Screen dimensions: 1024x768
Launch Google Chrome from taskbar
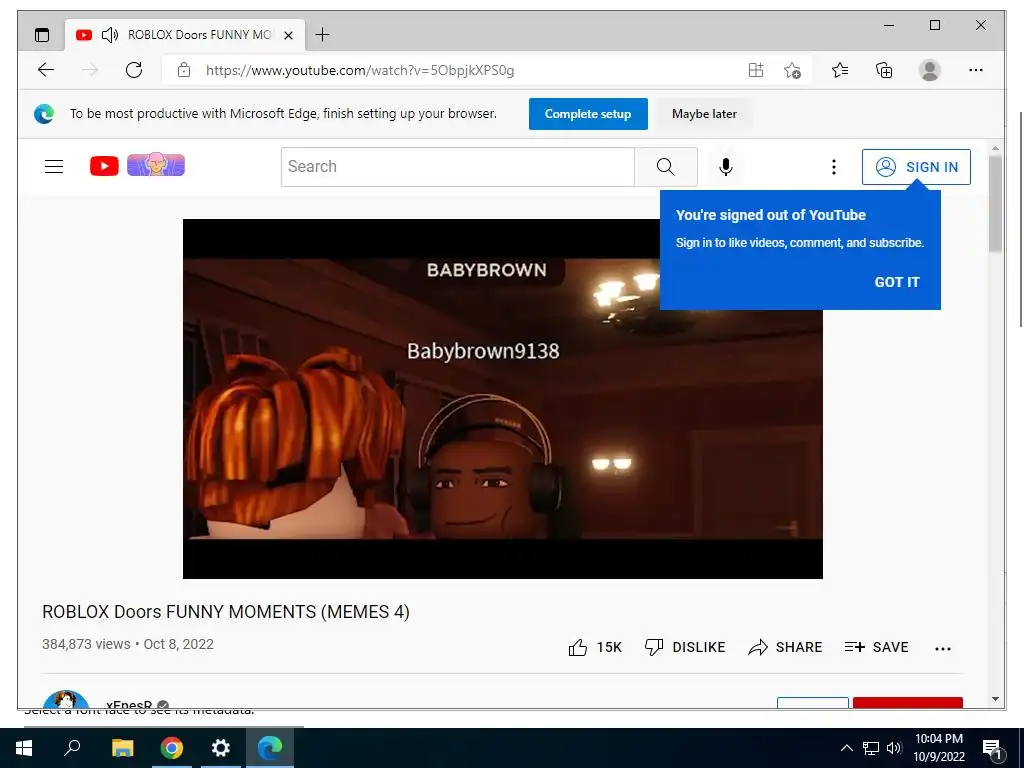172,748
